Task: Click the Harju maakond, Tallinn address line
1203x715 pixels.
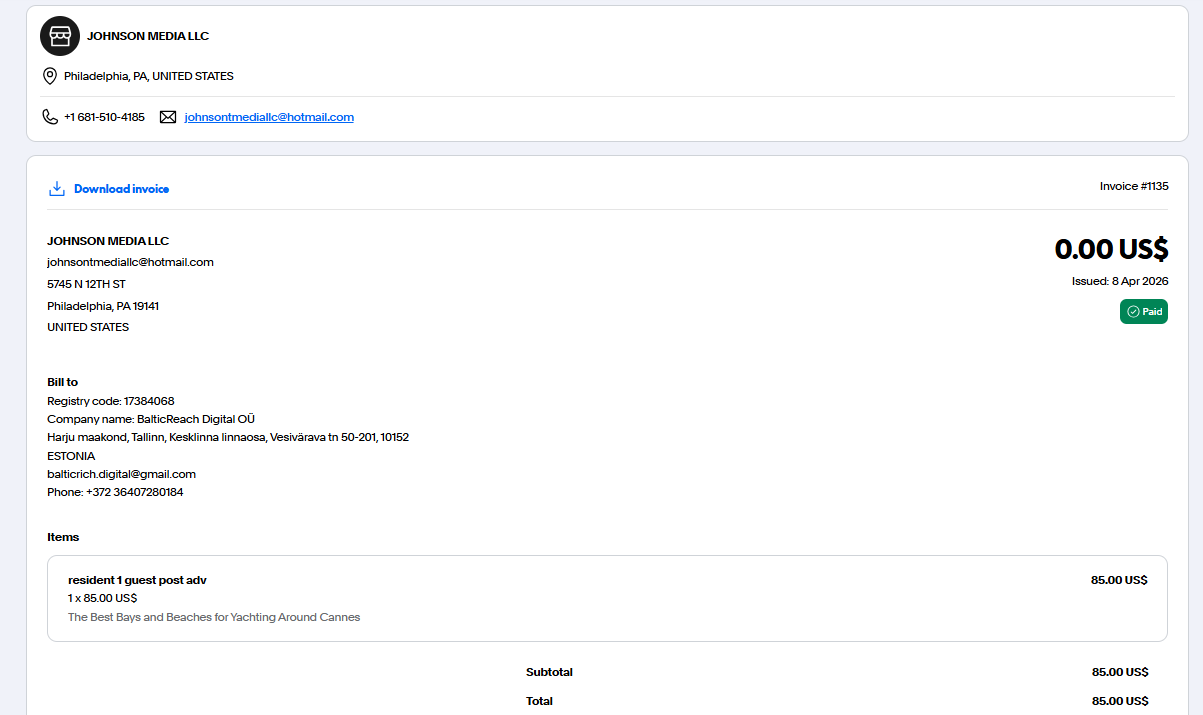Action: click(228, 437)
